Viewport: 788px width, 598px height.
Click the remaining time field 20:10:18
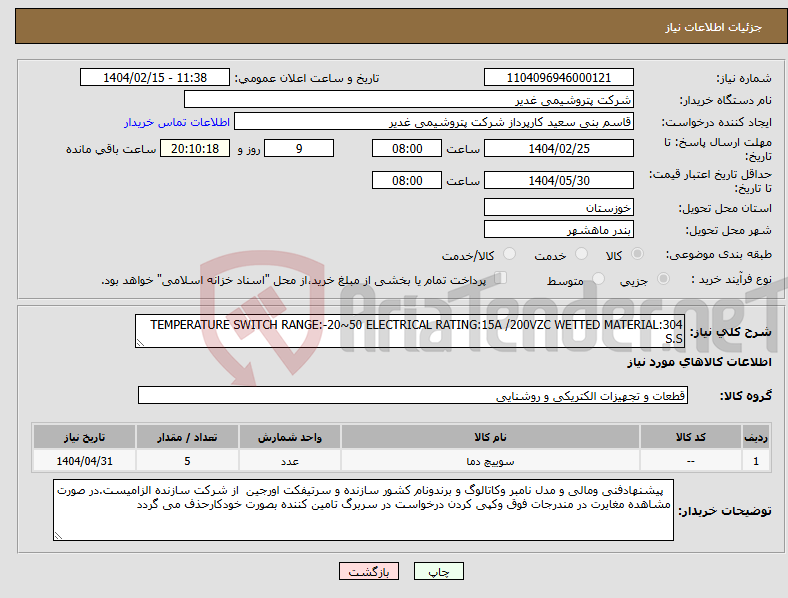click(x=195, y=148)
